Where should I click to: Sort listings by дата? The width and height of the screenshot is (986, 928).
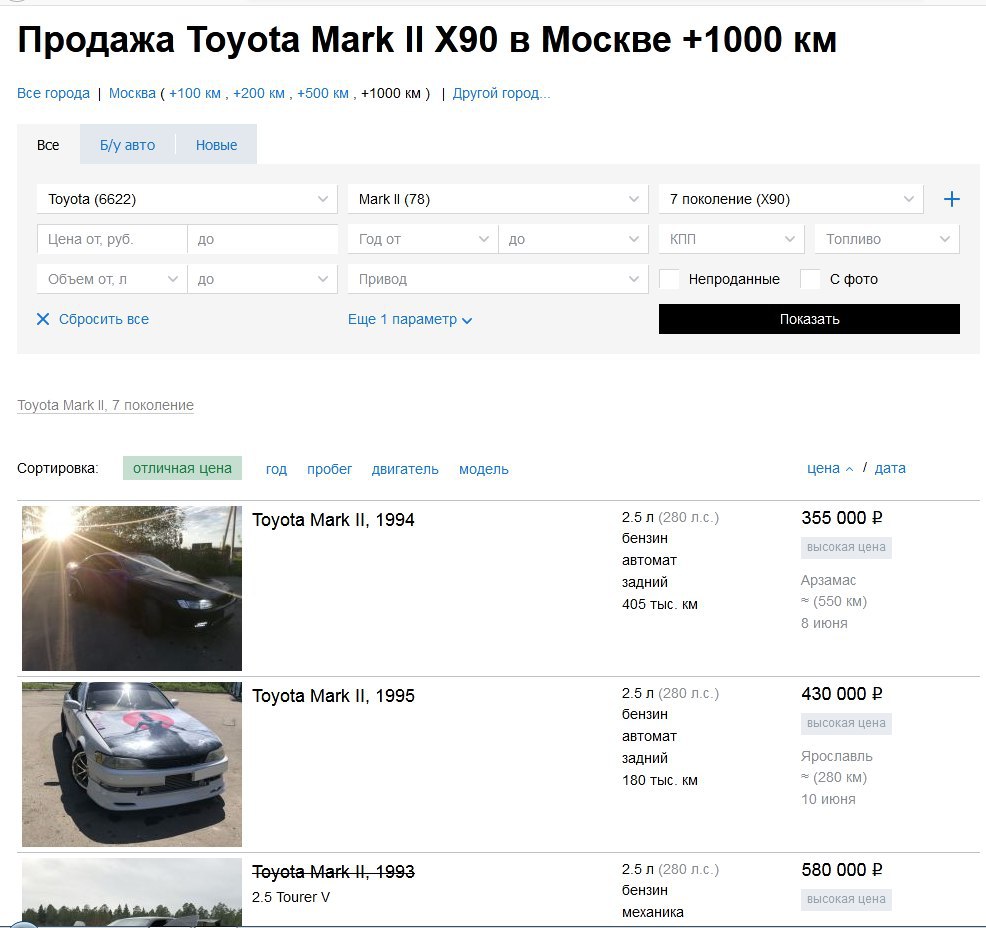coord(890,468)
